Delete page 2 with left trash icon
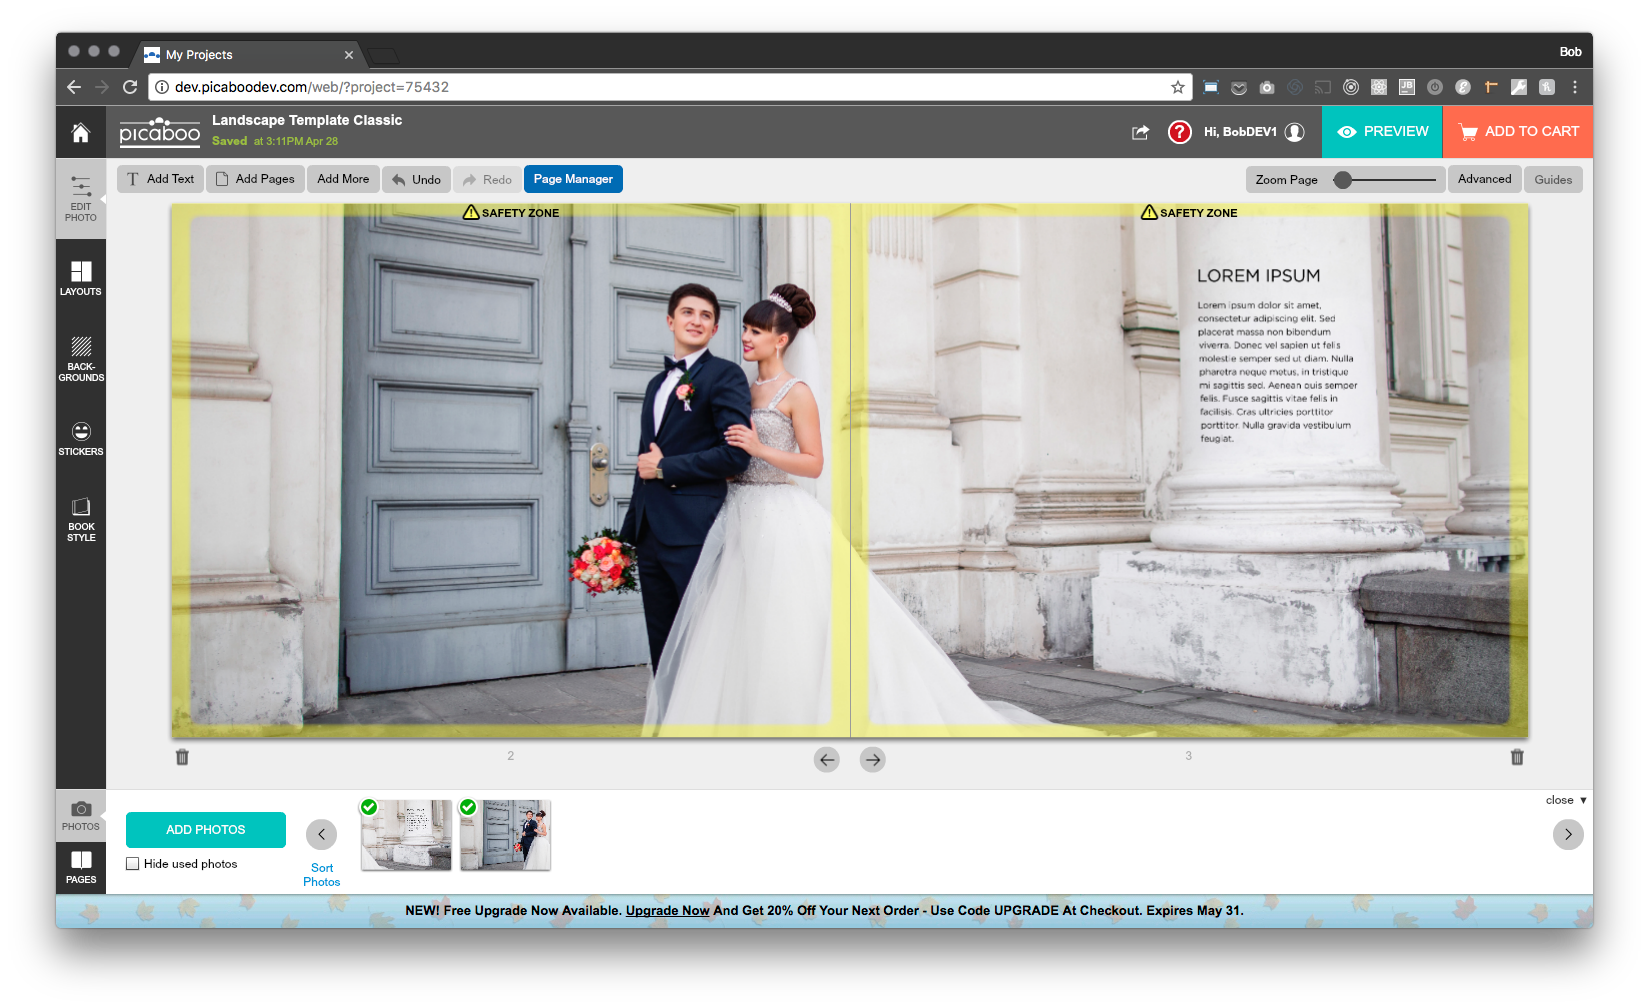This screenshot has height=1008, width=1649. point(182,757)
